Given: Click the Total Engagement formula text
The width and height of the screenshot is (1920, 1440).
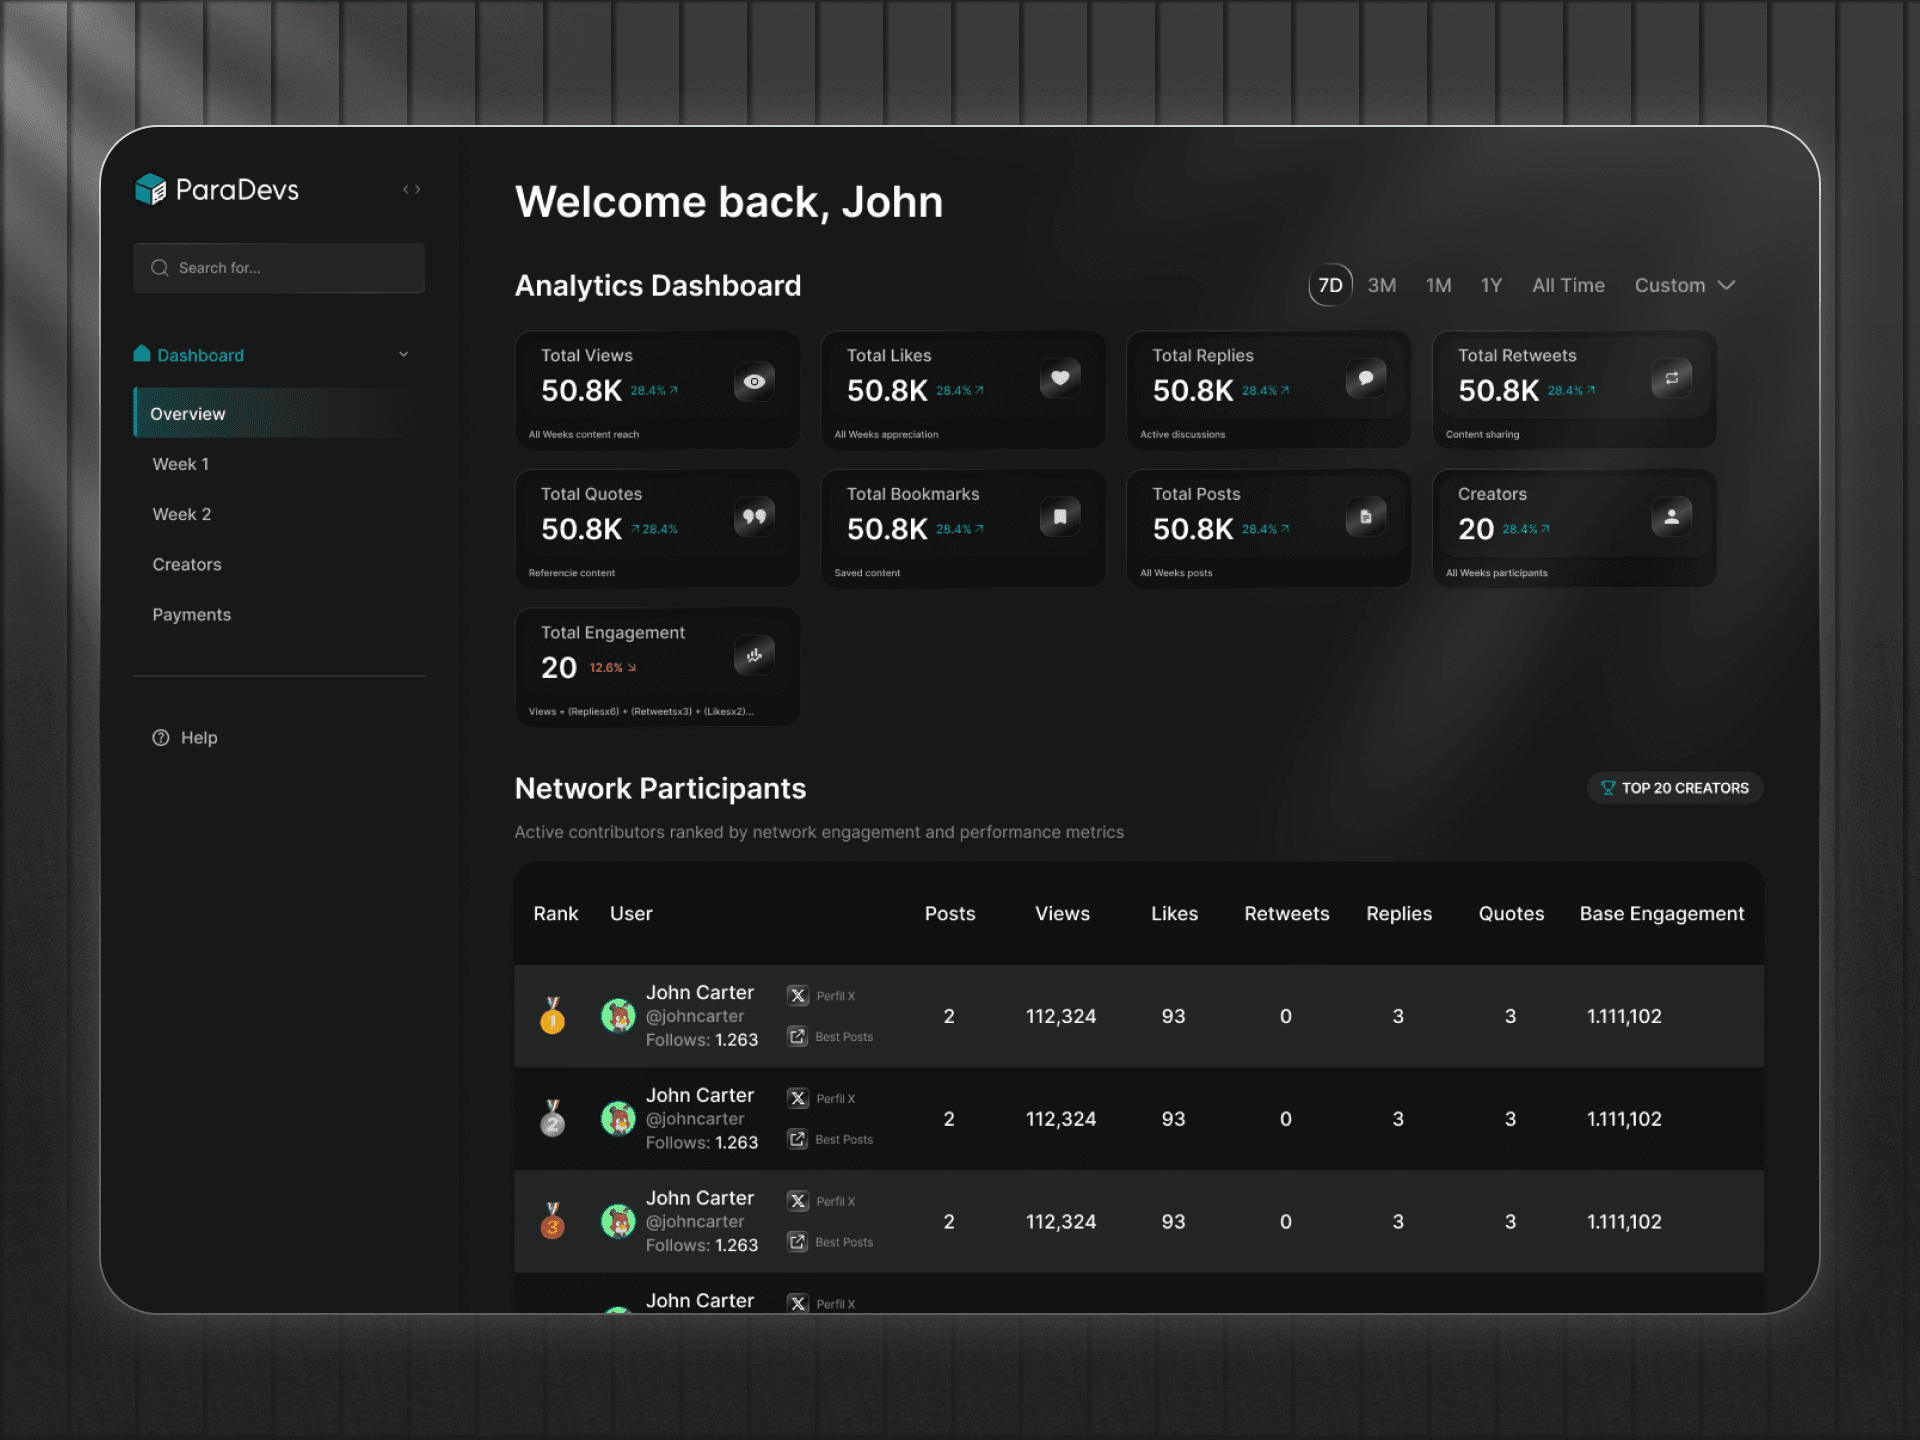Looking at the screenshot, I should pos(641,712).
